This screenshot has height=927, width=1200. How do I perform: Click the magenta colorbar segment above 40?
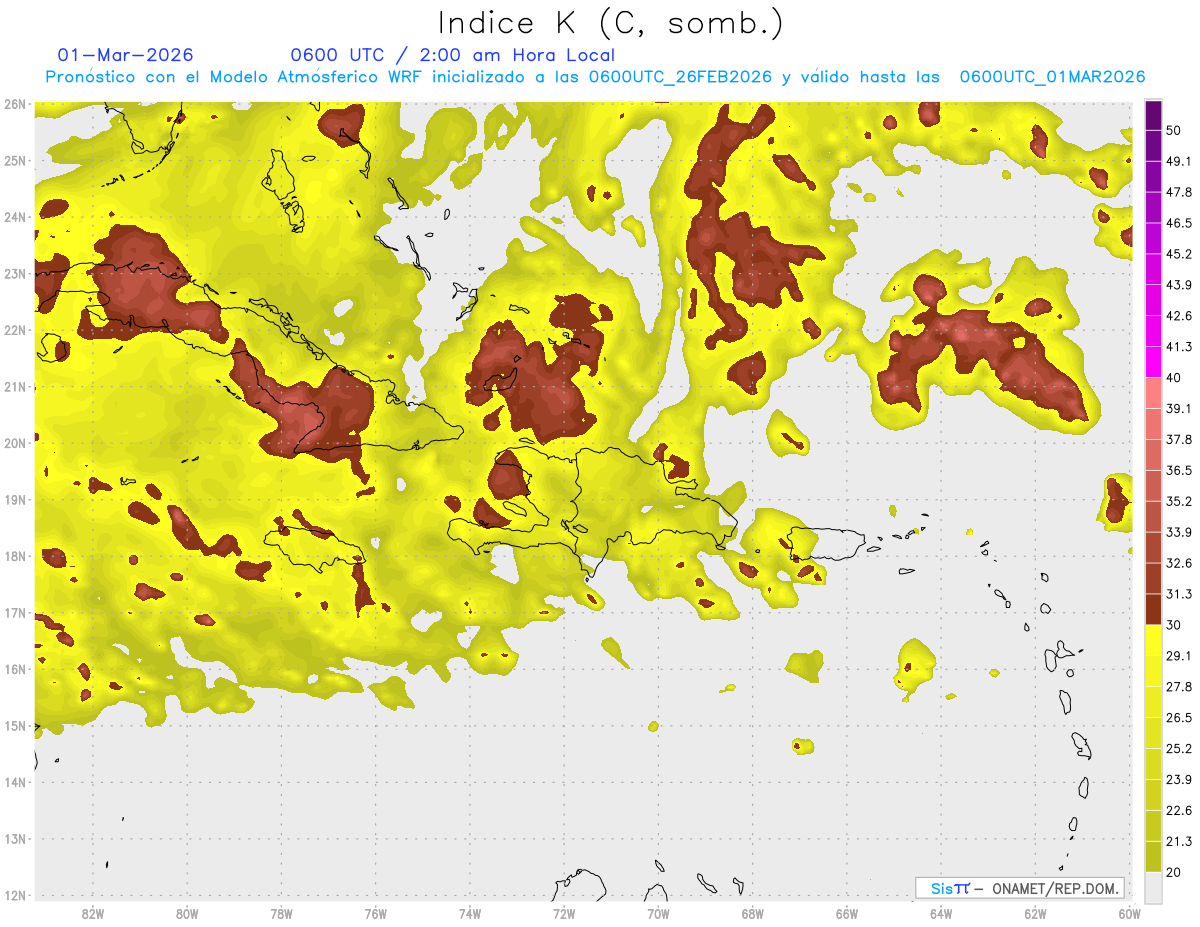pyautogui.click(x=1153, y=362)
